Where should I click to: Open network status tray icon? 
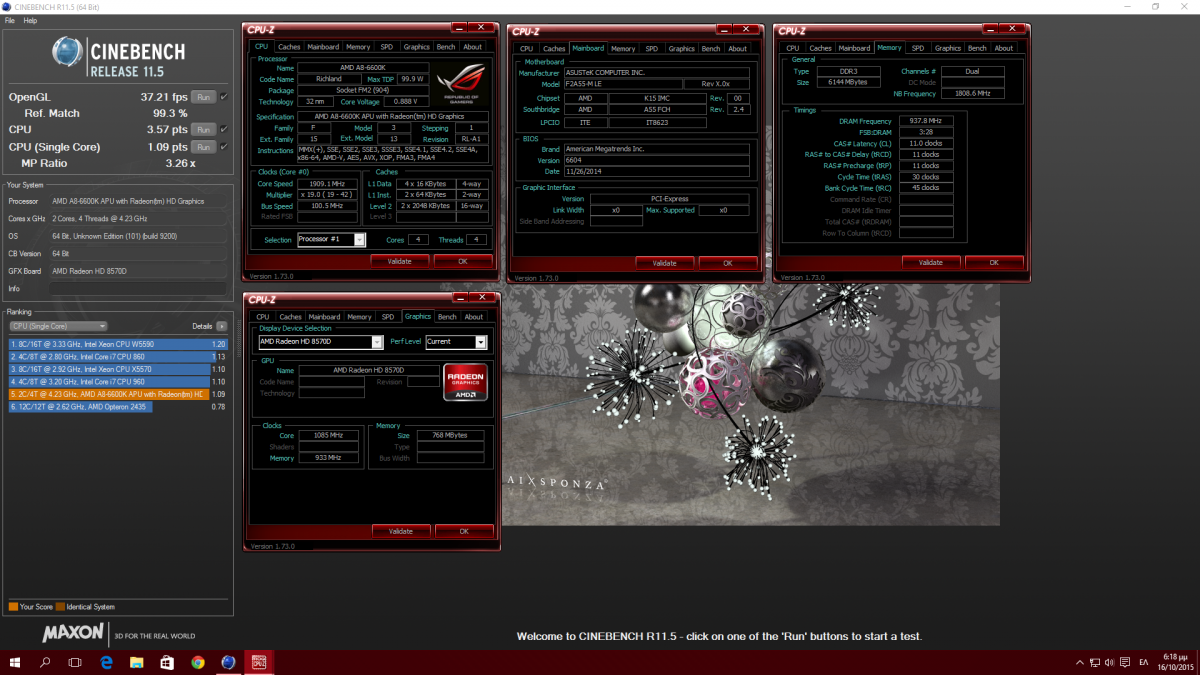click(1095, 663)
